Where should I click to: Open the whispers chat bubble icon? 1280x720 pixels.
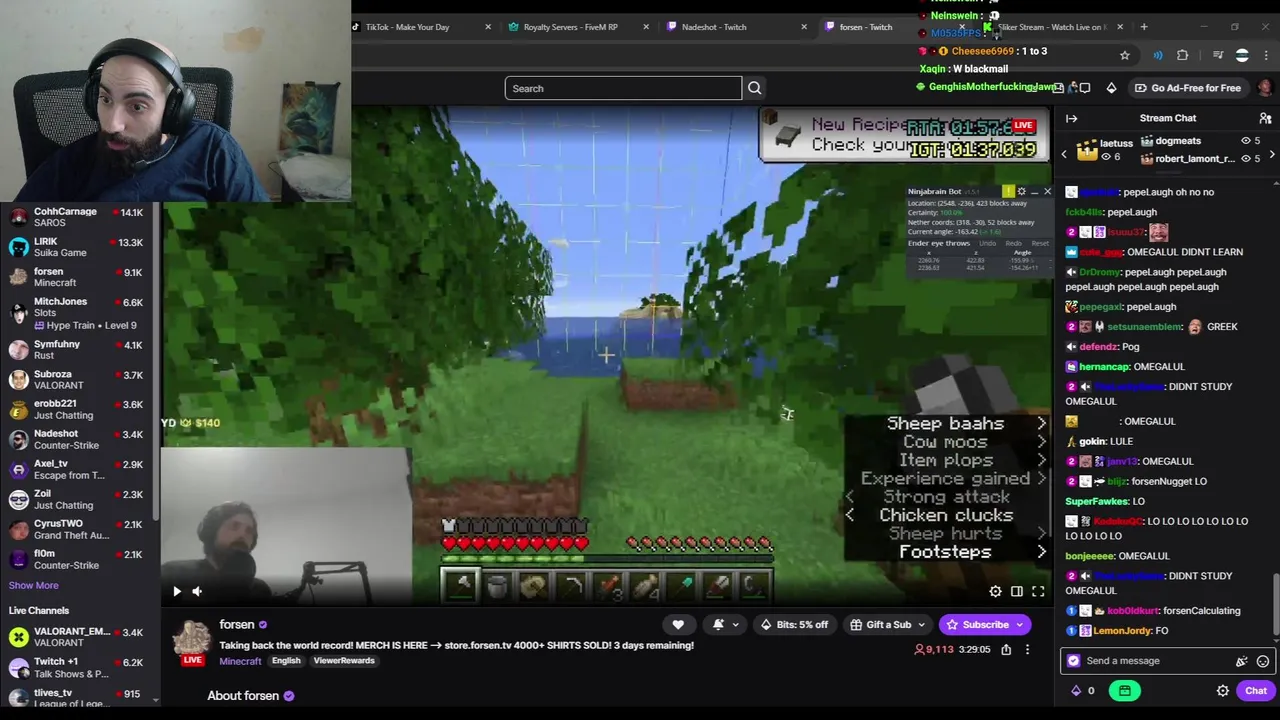(x=1085, y=88)
